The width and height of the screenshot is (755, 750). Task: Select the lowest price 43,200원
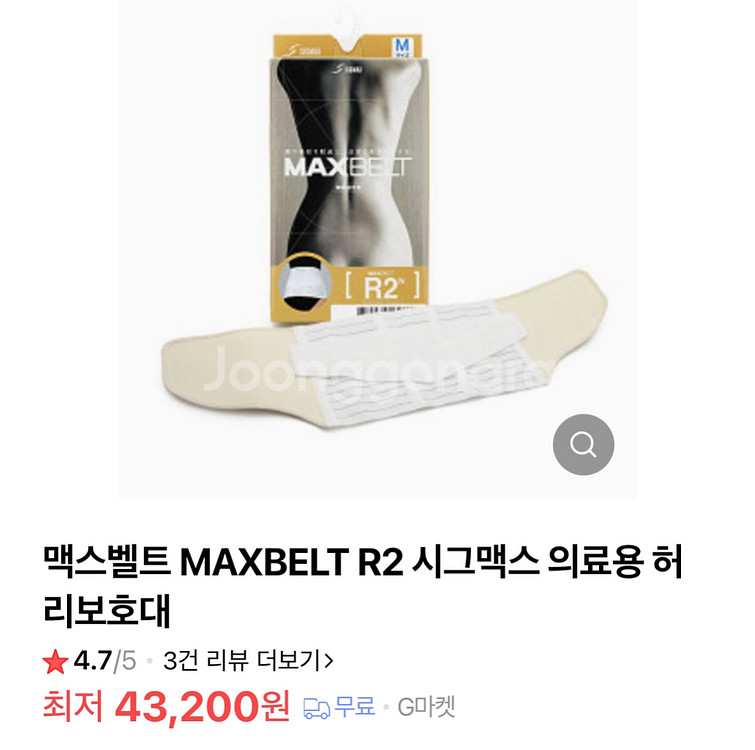[x=202, y=707]
